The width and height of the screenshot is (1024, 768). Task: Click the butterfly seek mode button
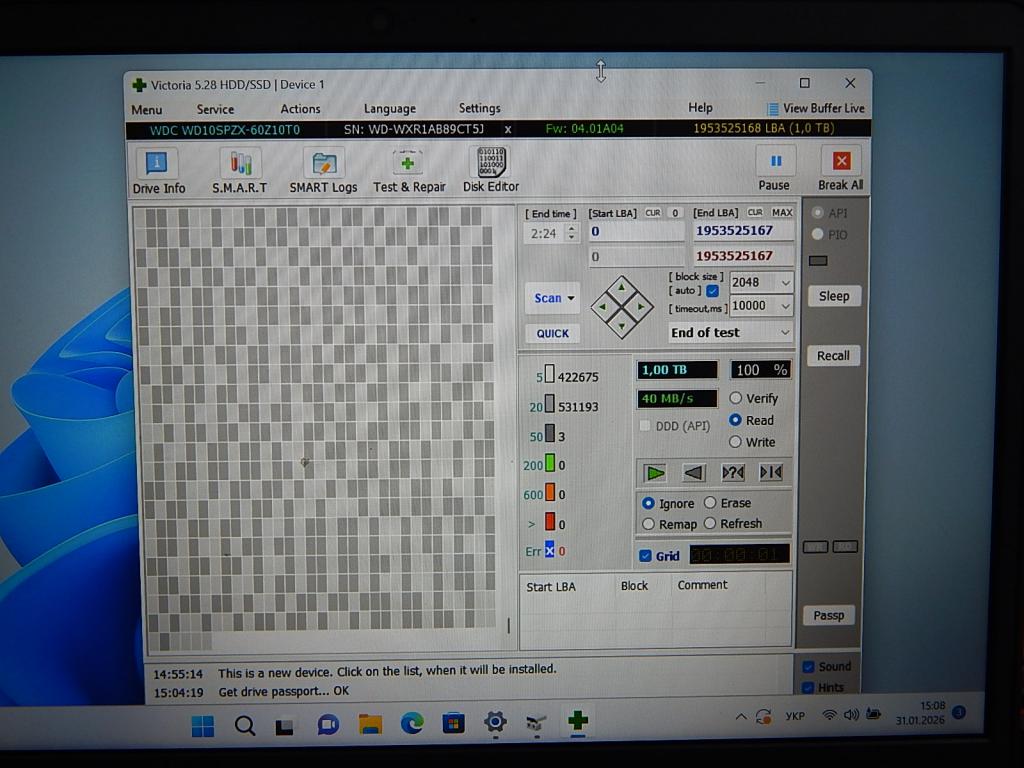[771, 472]
